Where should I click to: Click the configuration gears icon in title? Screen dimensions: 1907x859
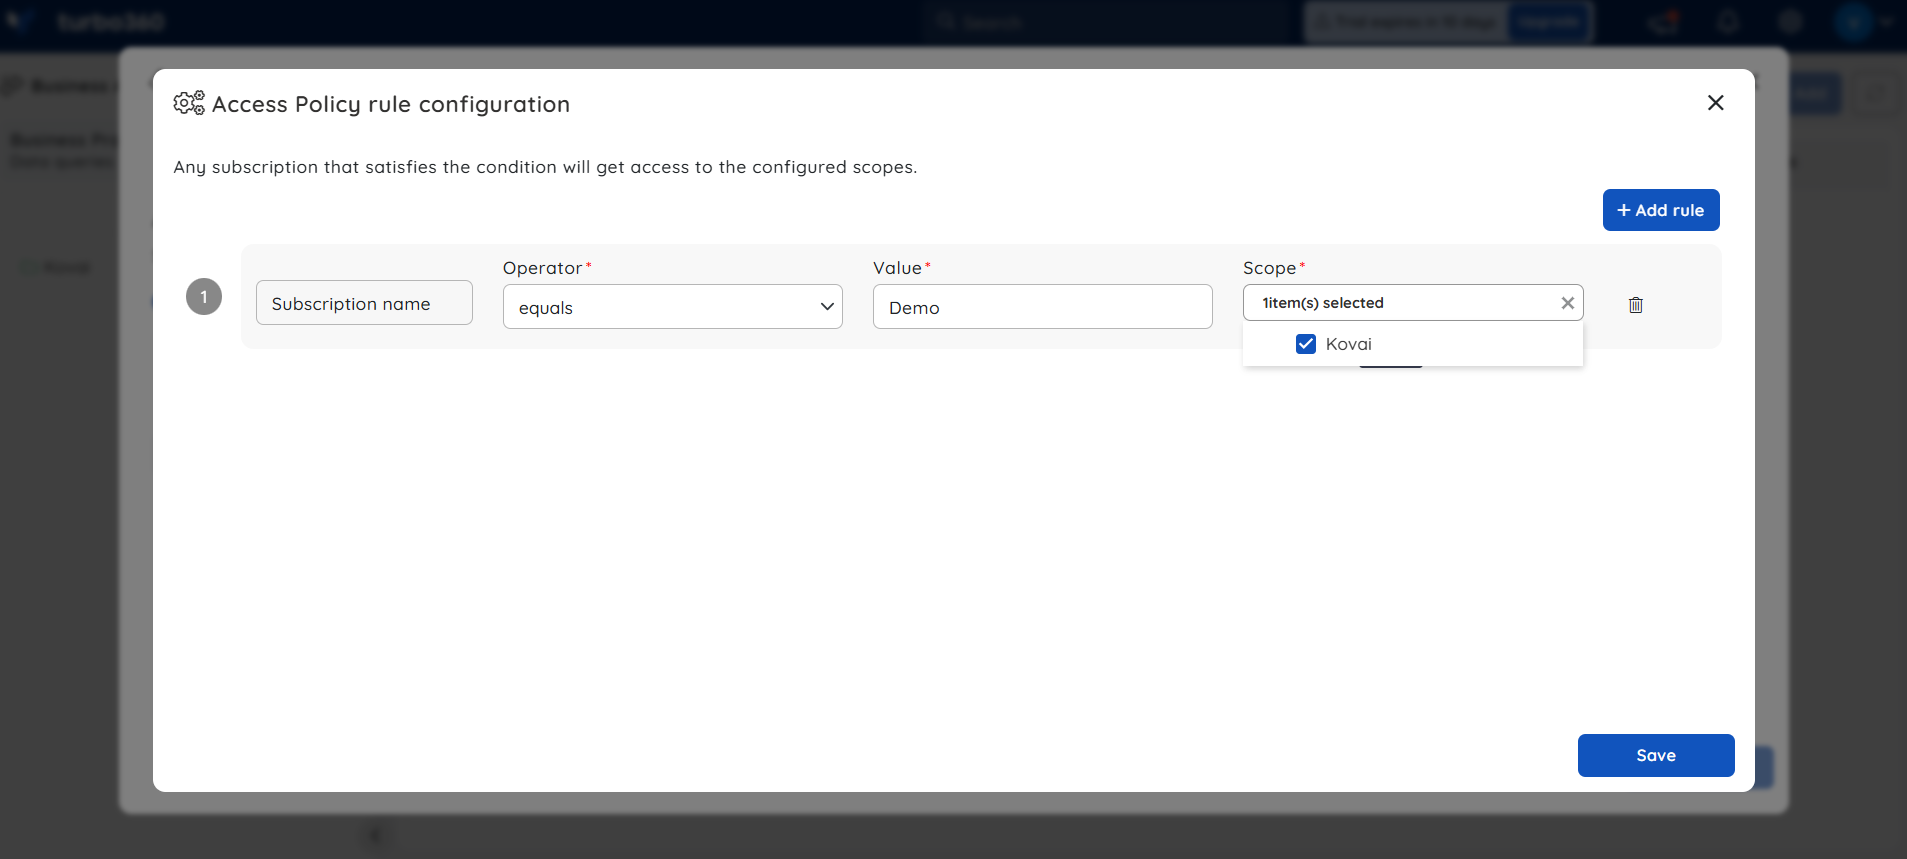click(x=189, y=103)
